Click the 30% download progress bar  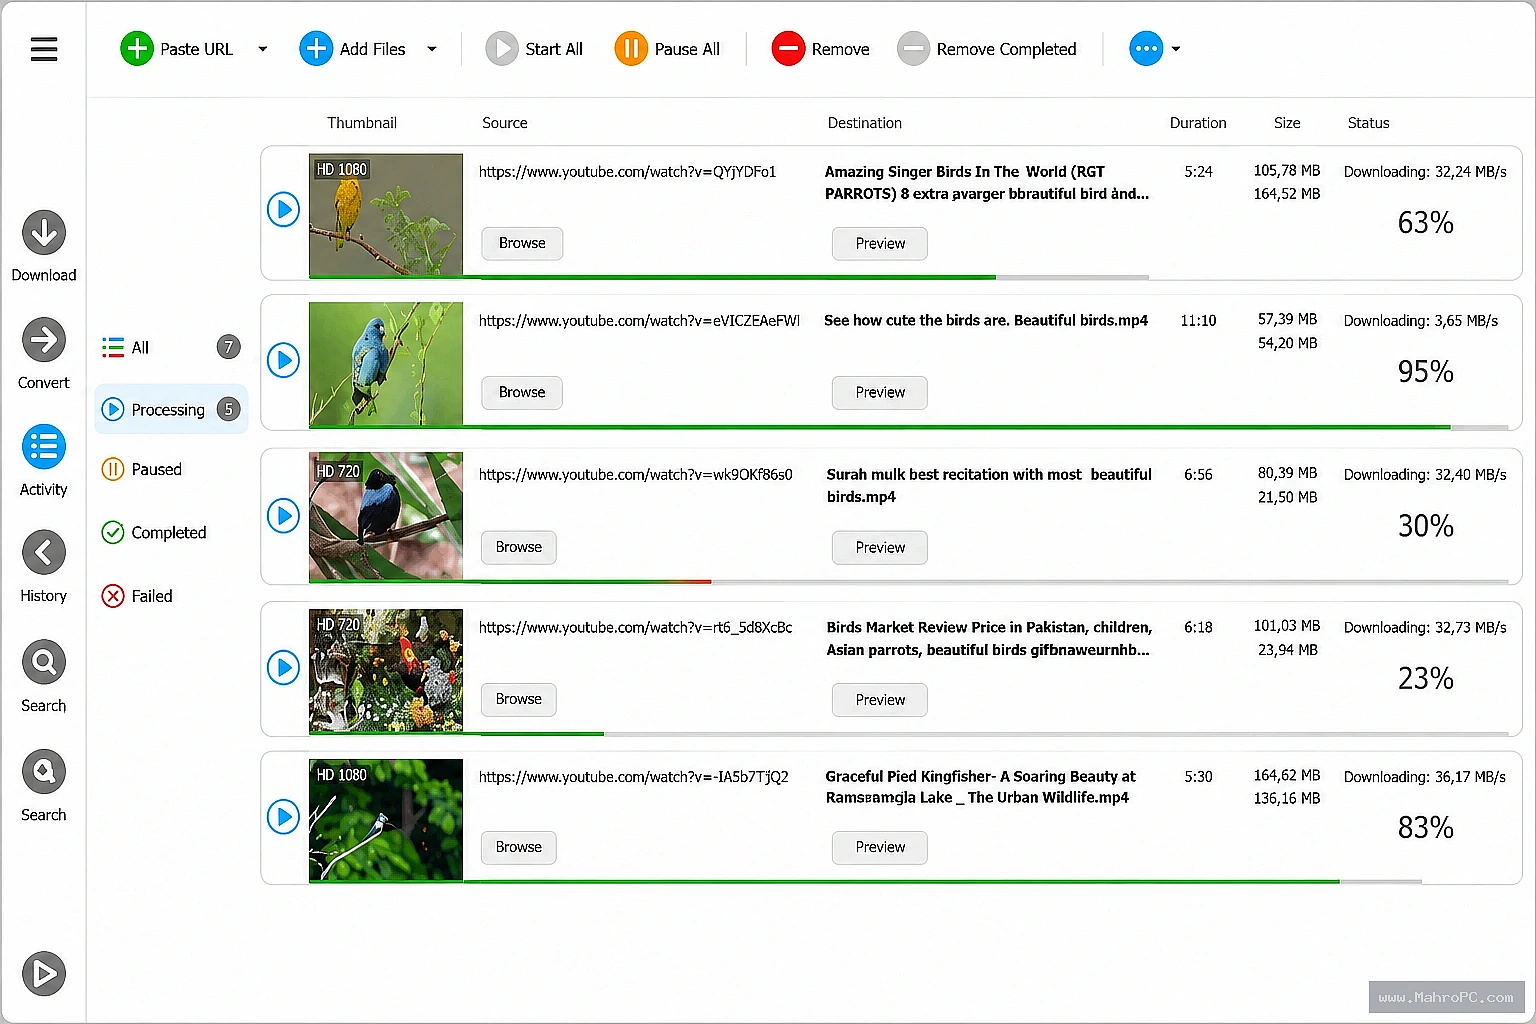[x=908, y=581]
